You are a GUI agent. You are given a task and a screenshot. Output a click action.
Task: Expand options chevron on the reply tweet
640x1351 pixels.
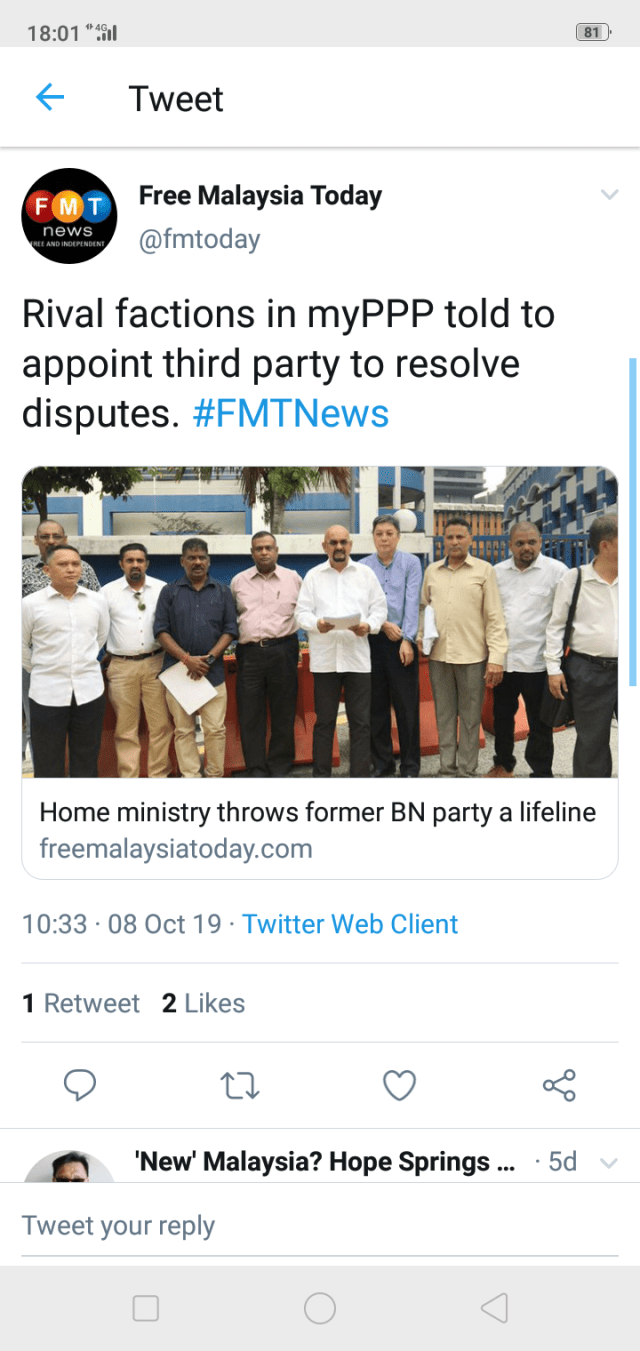point(608,1163)
